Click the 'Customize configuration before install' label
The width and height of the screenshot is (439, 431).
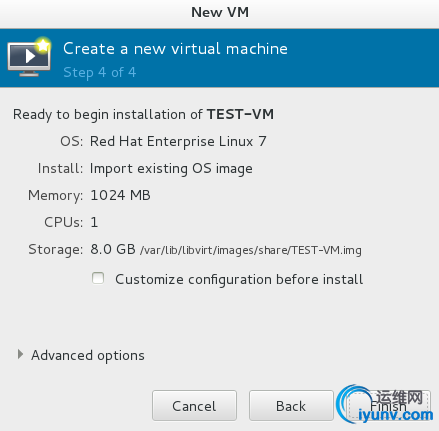239,279
